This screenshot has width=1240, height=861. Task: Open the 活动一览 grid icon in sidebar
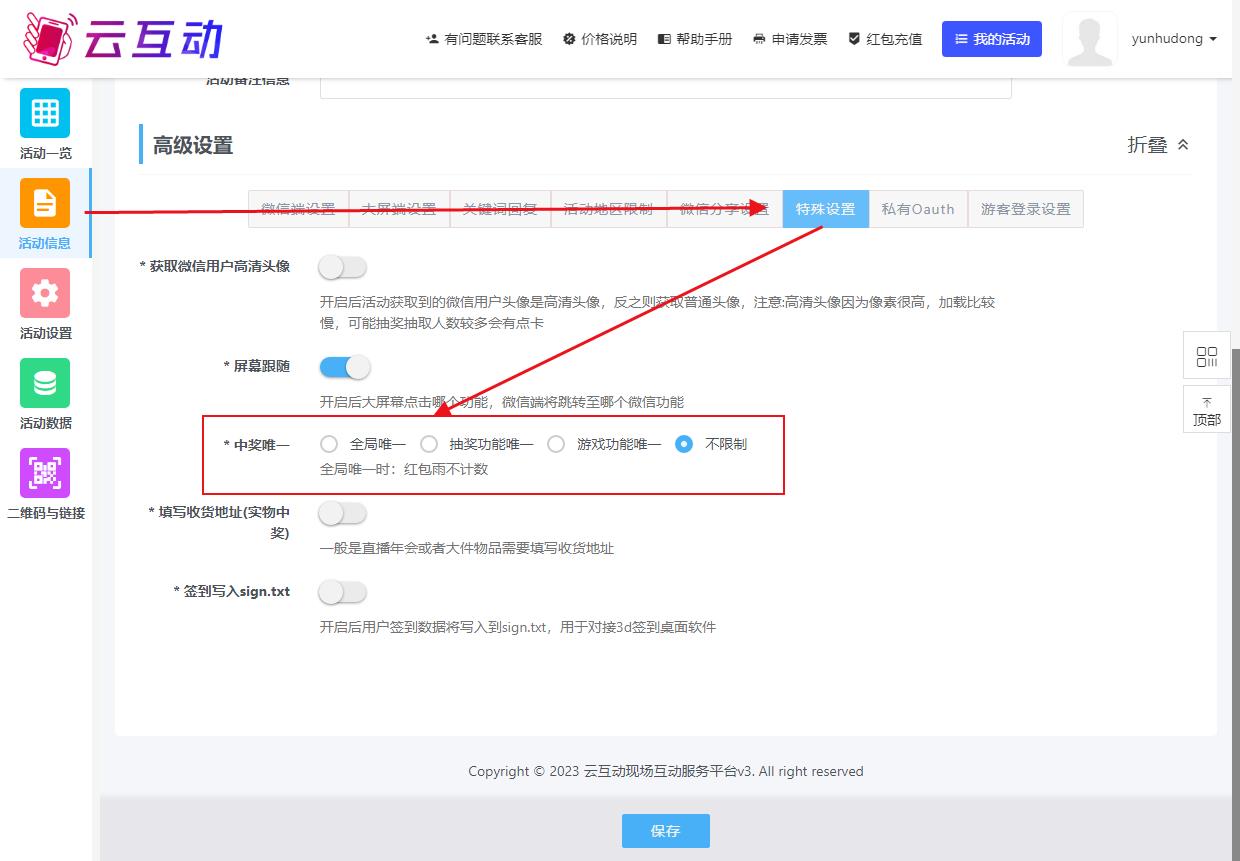(45, 113)
